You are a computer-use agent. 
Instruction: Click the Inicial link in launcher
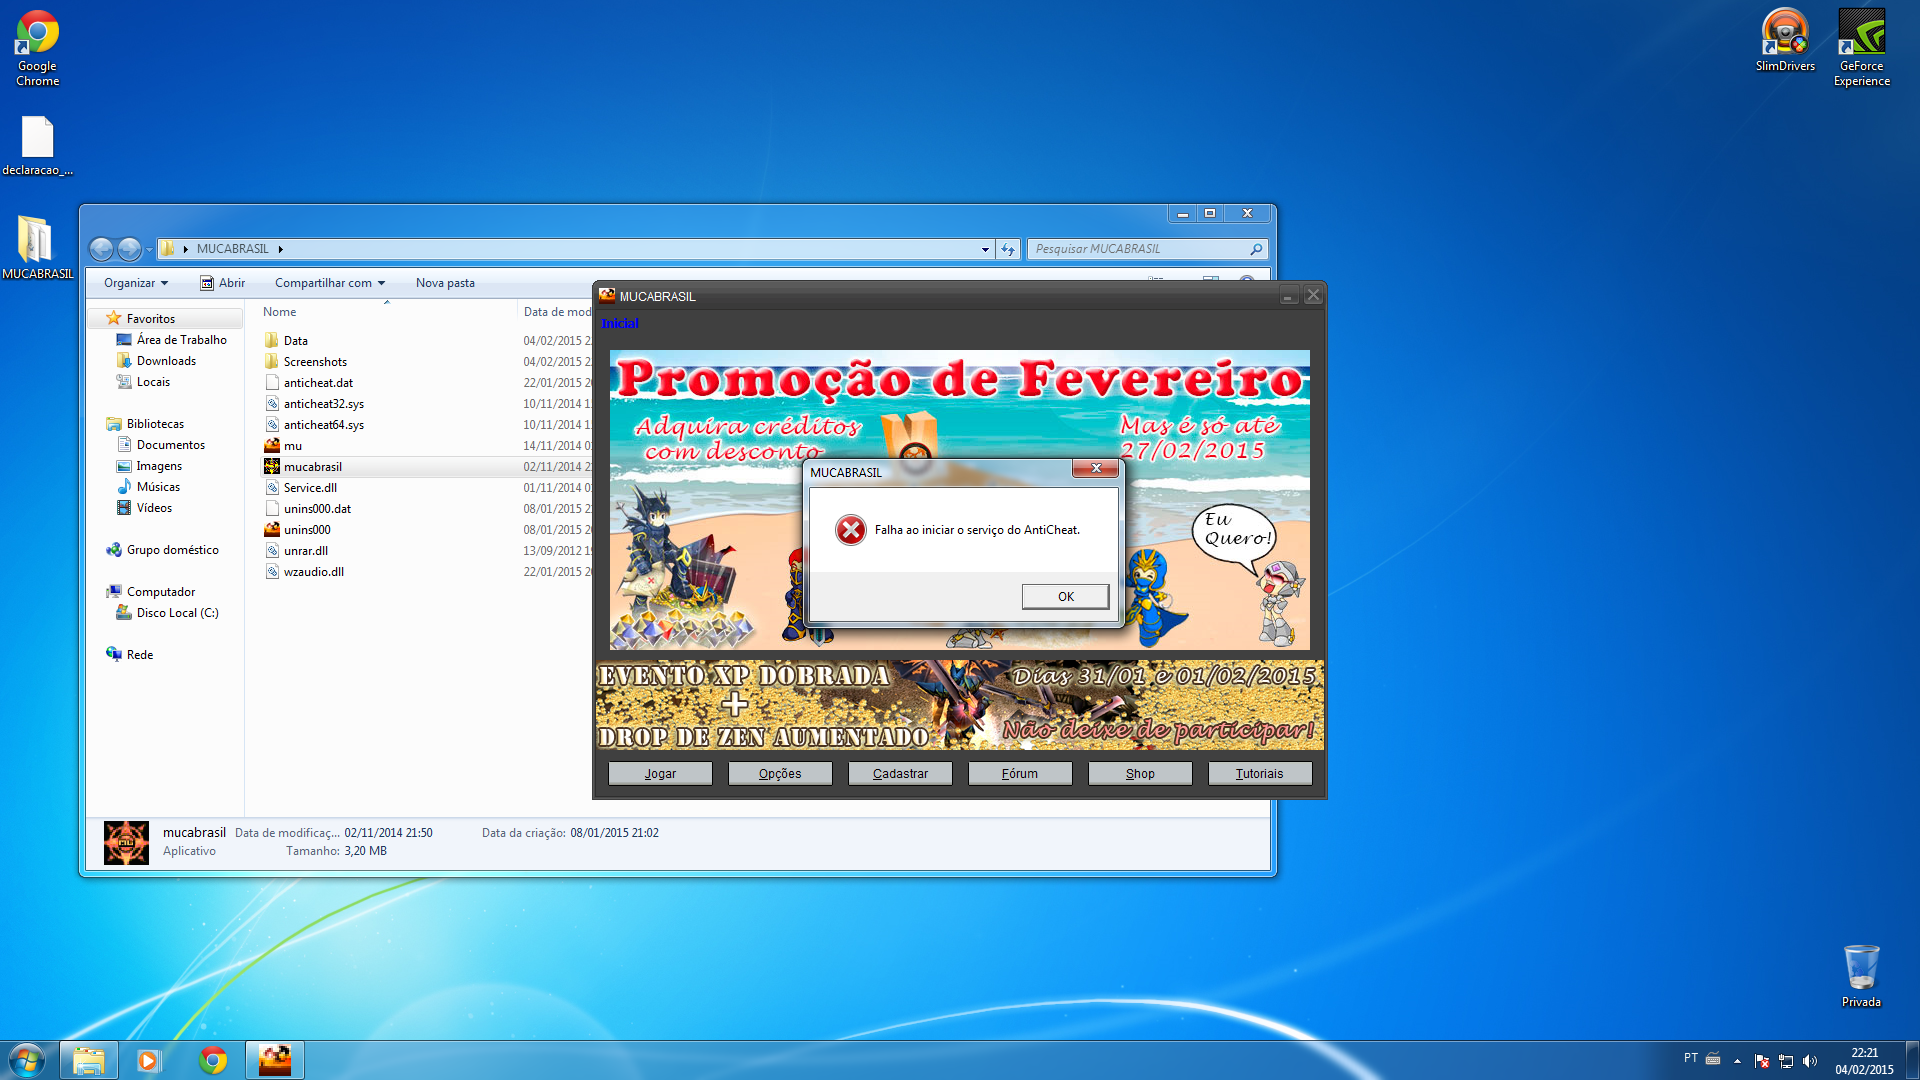point(619,323)
